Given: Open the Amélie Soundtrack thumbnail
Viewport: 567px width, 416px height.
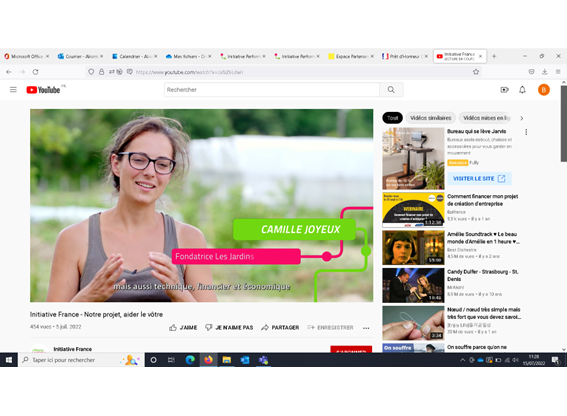Looking at the screenshot, I should coord(413,248).
